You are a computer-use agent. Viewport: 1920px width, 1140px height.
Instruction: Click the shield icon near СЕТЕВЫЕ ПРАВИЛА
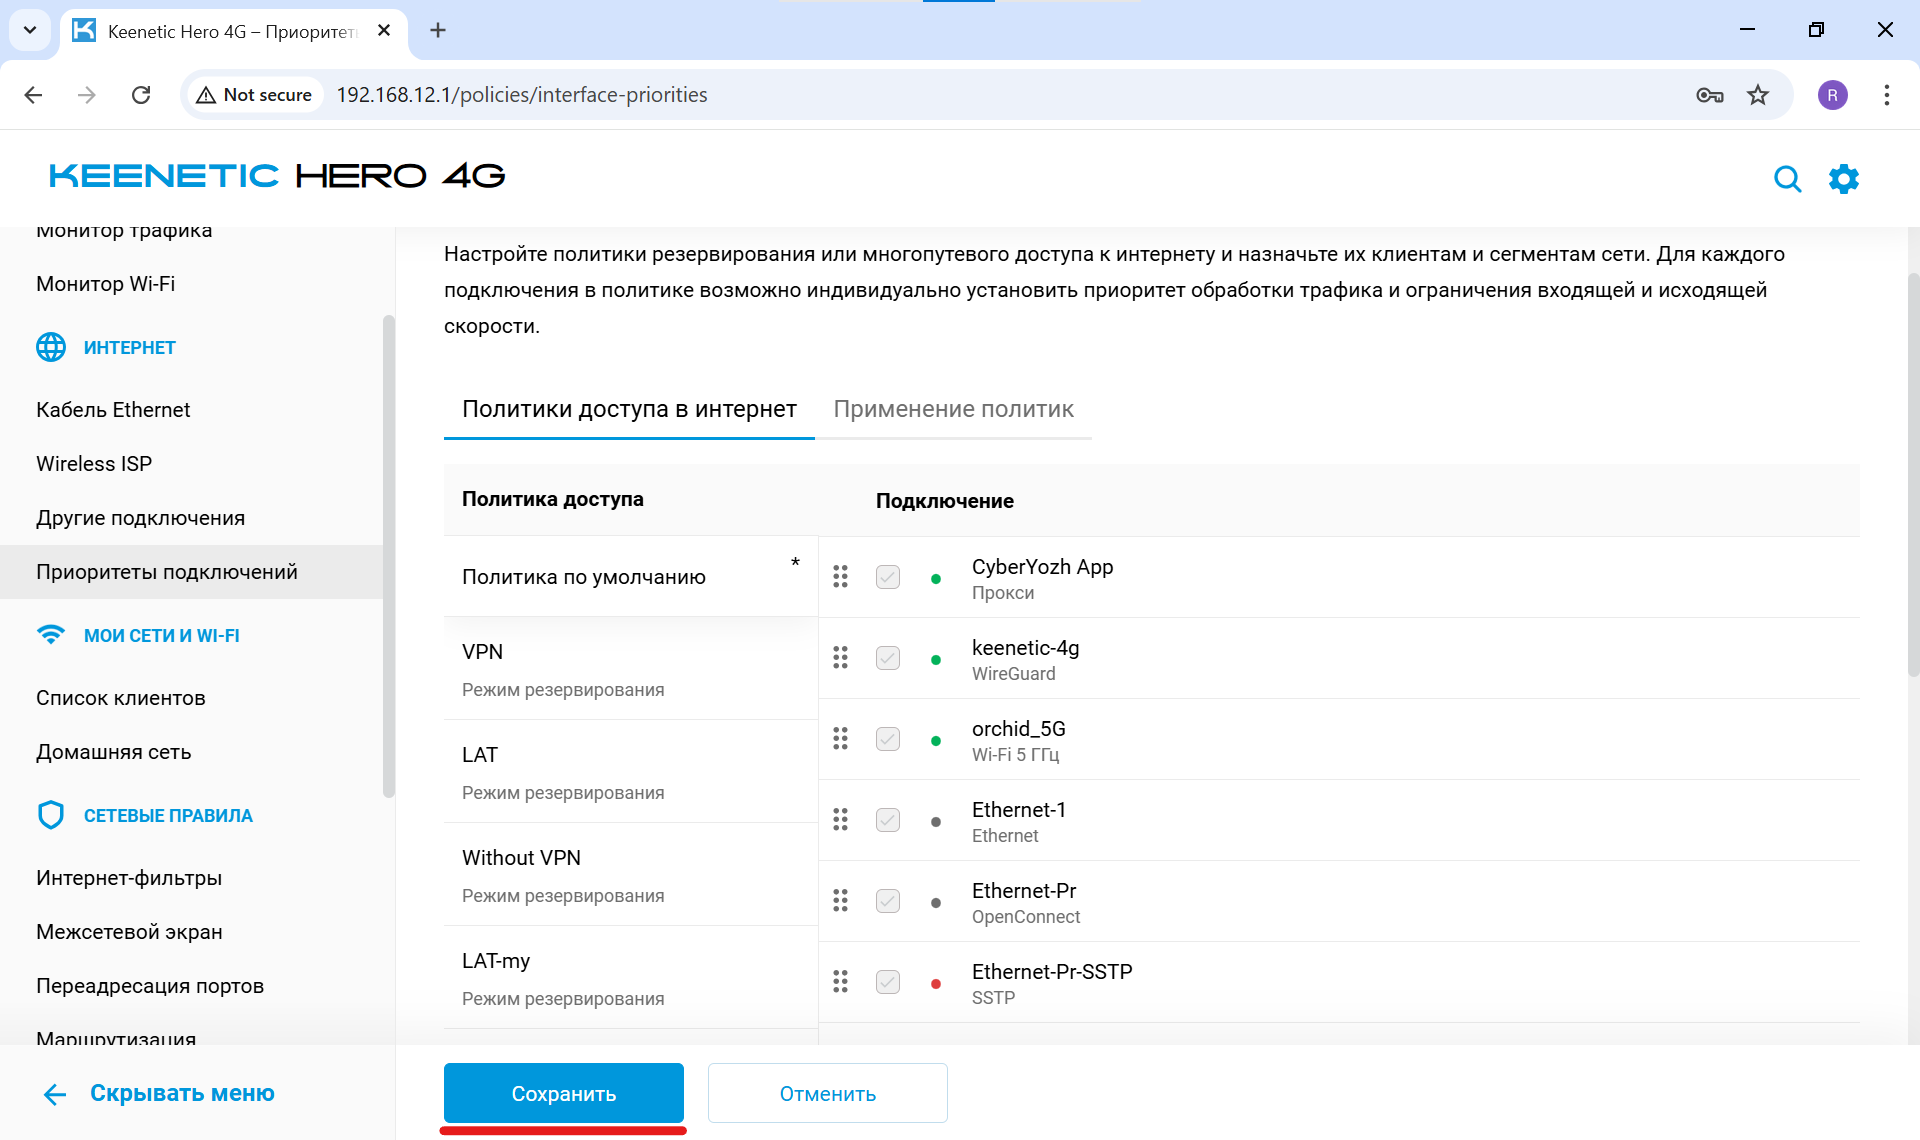point(51,814)
